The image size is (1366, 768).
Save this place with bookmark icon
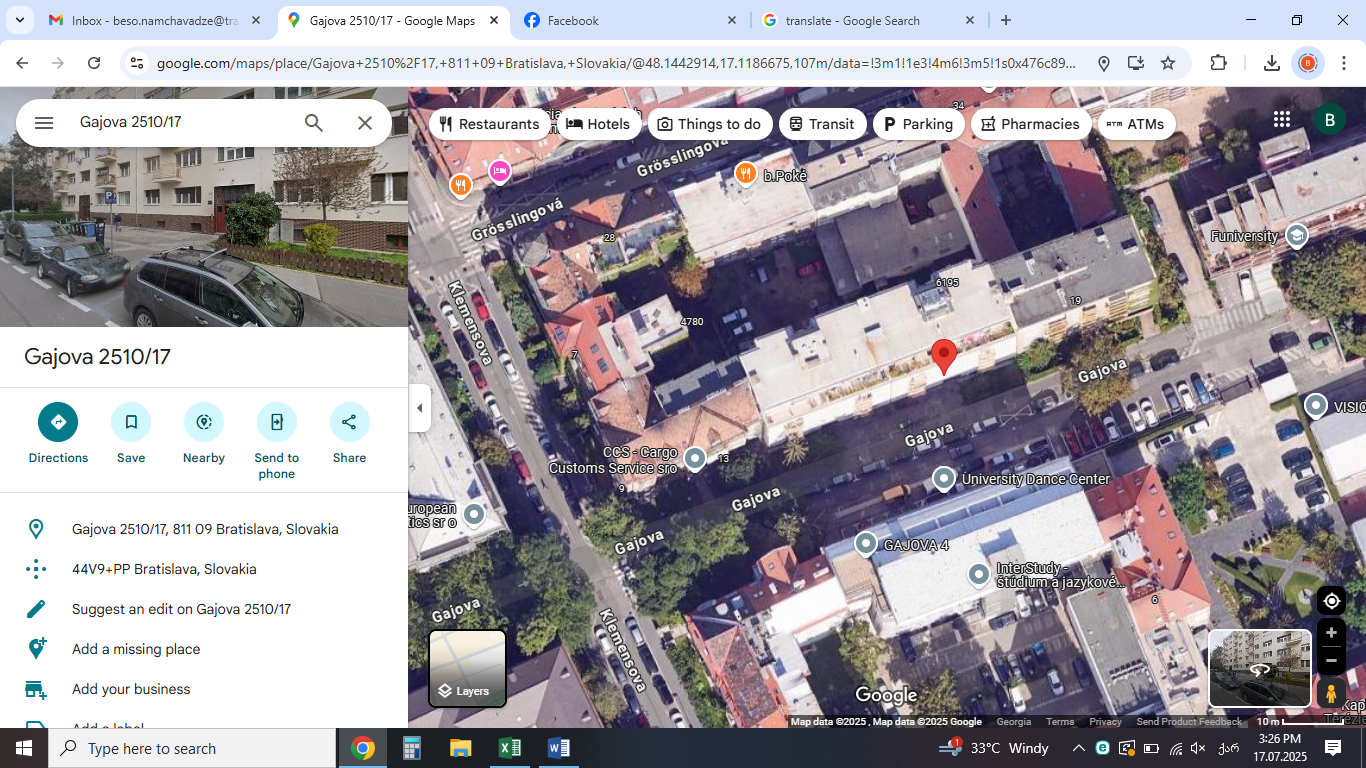click(131, 422)
